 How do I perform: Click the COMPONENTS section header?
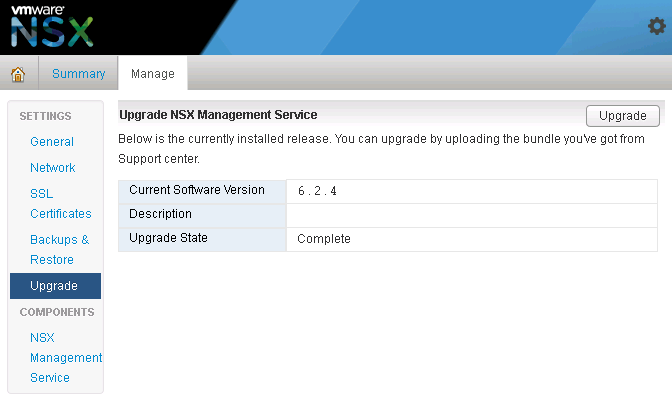[57, 312]
